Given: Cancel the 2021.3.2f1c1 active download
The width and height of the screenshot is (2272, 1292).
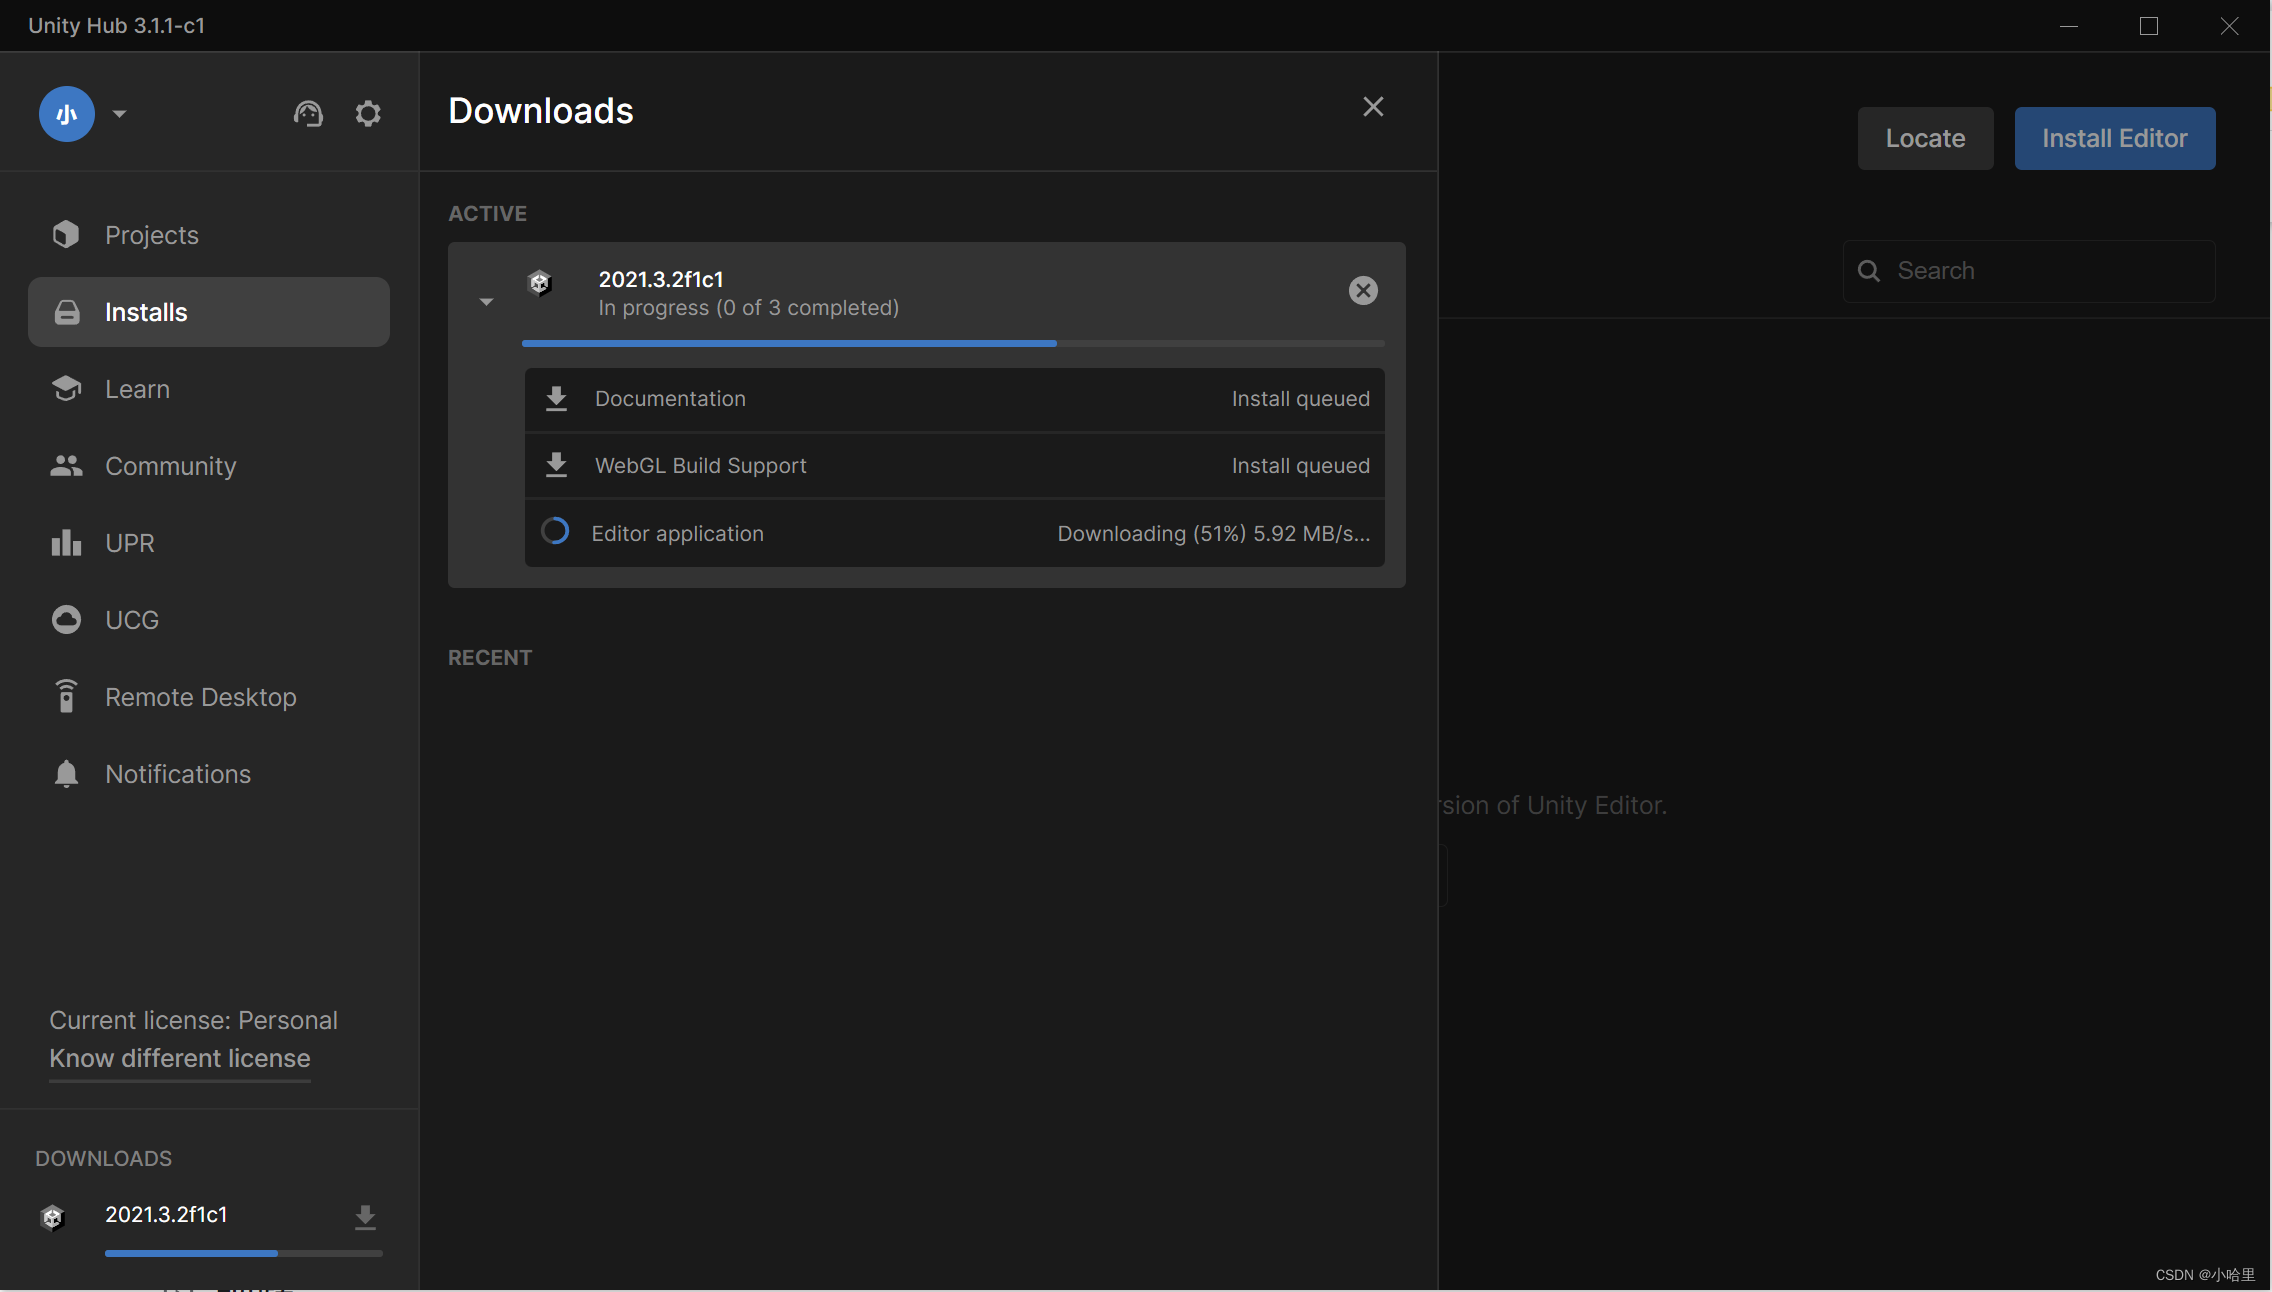Looking at the screenshot, I should point(1362,290).
